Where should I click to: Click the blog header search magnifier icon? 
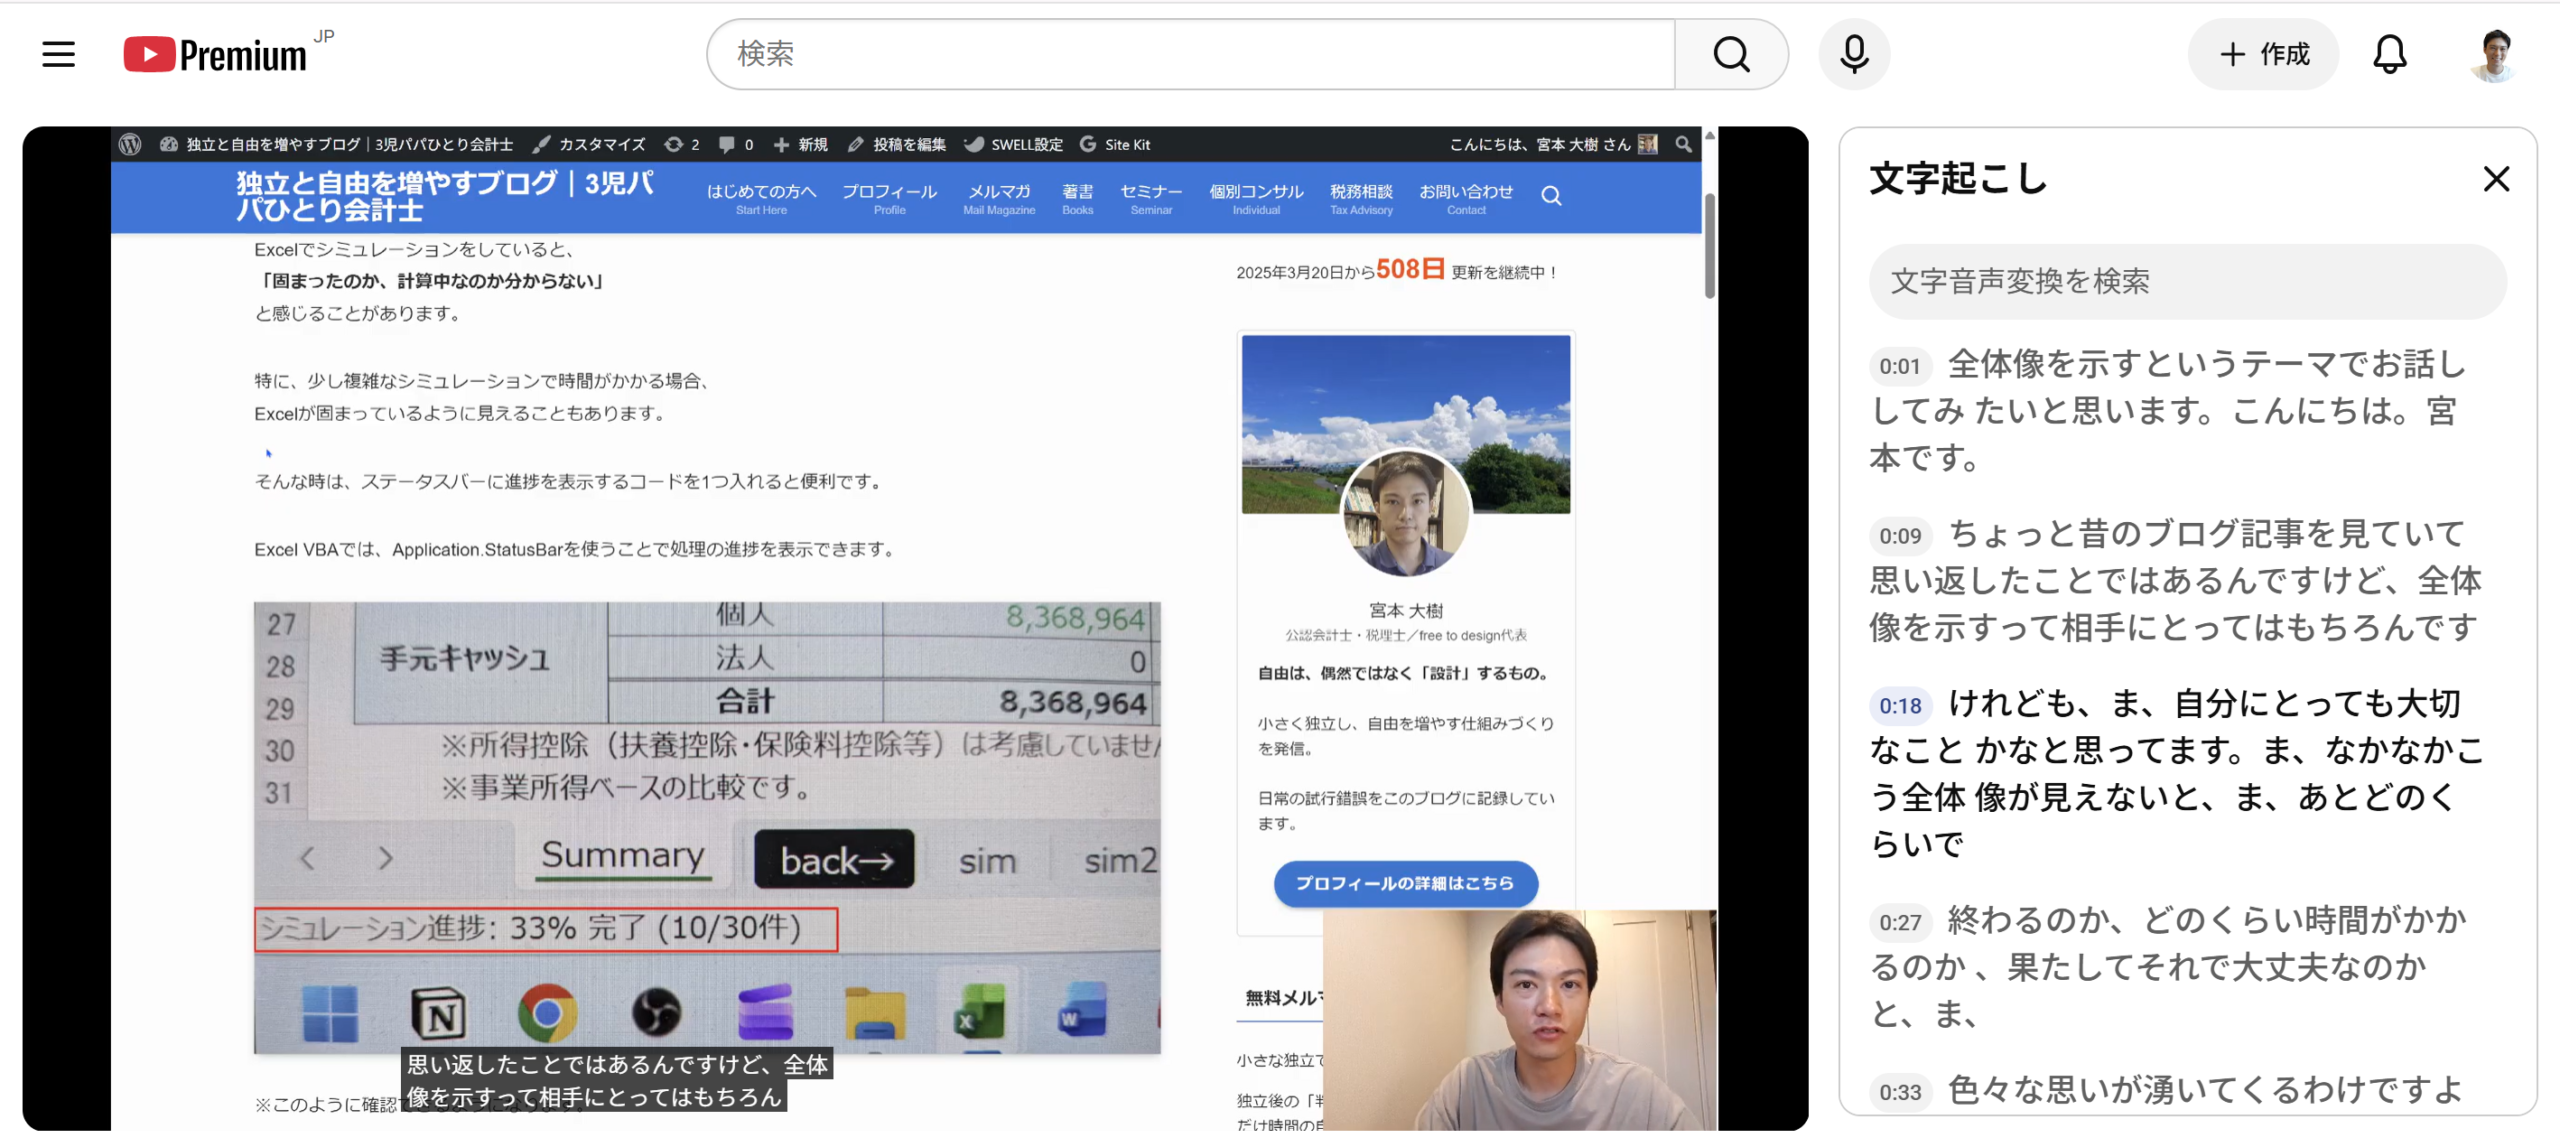pyautogui.click(x=1551, y=195)
